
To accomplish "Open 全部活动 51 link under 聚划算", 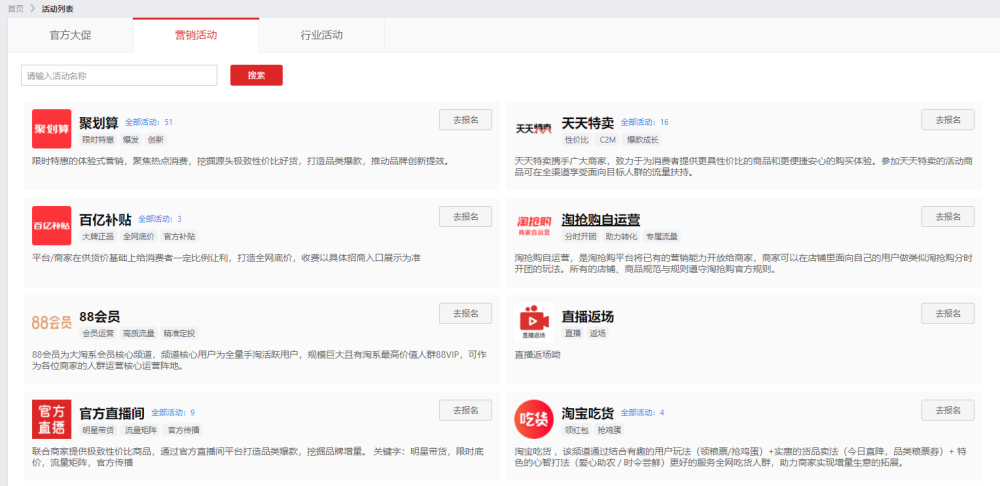I will pos(149,122).
